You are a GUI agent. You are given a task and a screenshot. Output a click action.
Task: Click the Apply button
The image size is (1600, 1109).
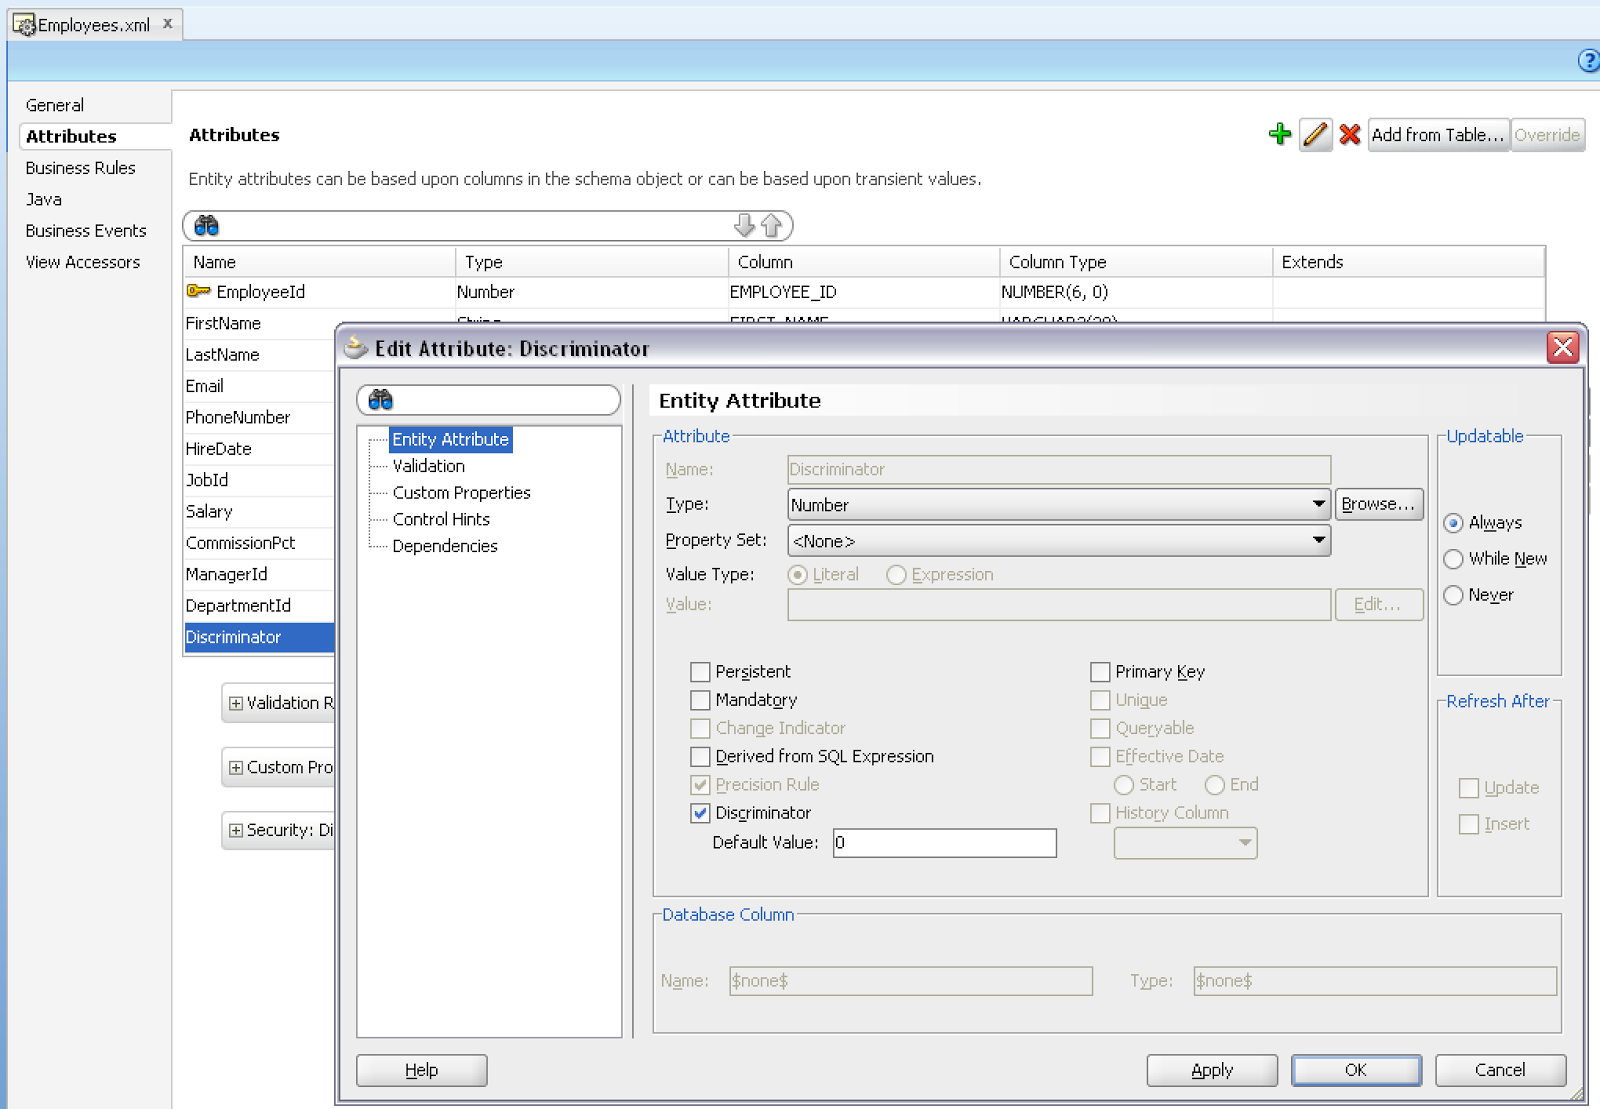[1212, 1070]
